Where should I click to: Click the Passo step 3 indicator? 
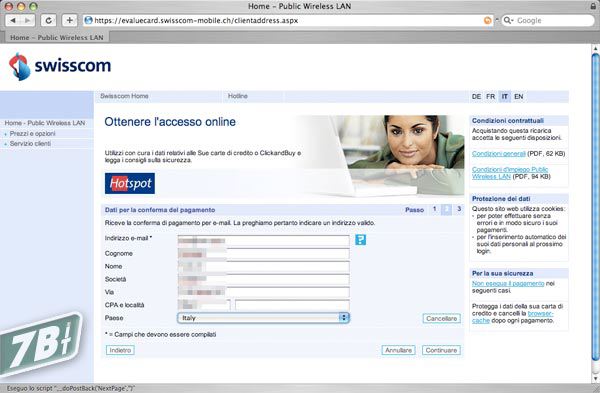point(459,209)
